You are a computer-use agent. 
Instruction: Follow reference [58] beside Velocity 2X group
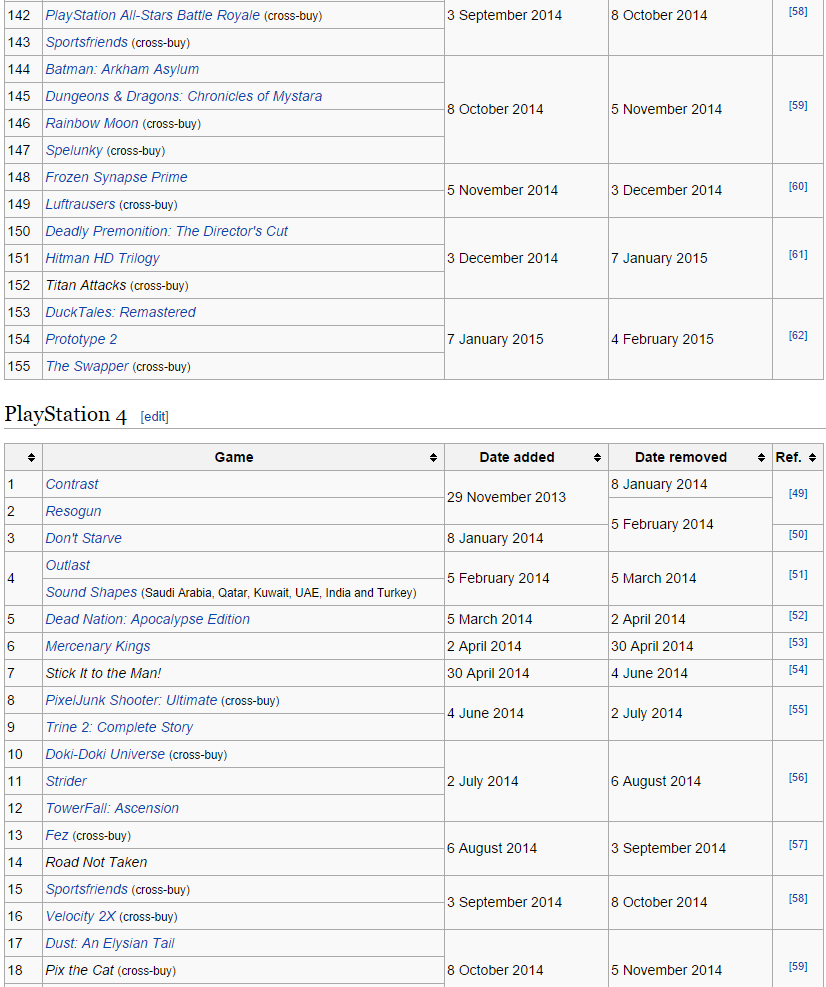[x=798, y=898]
